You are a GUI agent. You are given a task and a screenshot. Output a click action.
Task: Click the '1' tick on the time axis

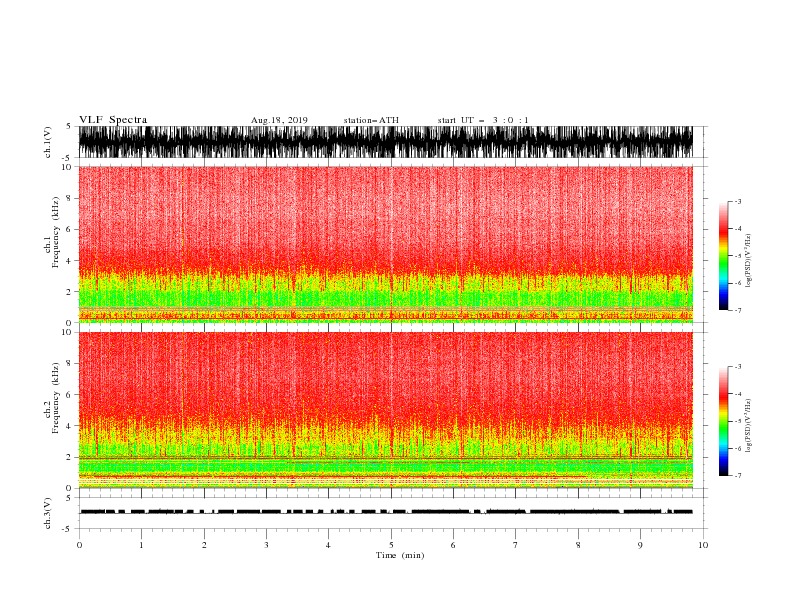pos(141,545)
